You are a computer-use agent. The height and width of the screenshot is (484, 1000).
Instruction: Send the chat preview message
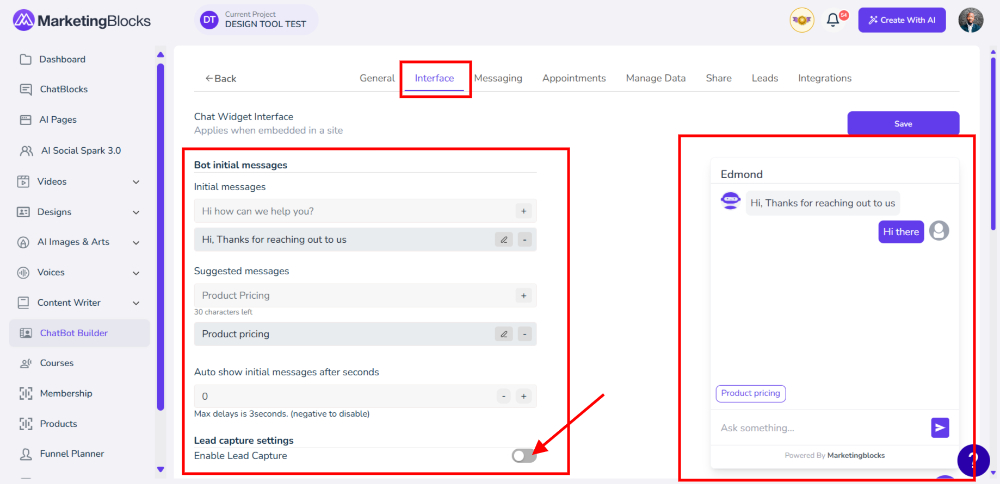(x=939, y=428)
